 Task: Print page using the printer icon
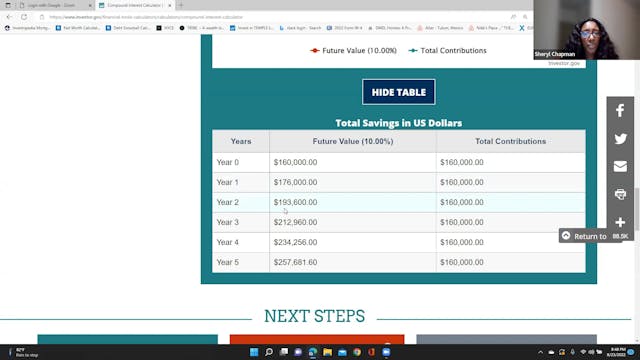coord(620,194)
